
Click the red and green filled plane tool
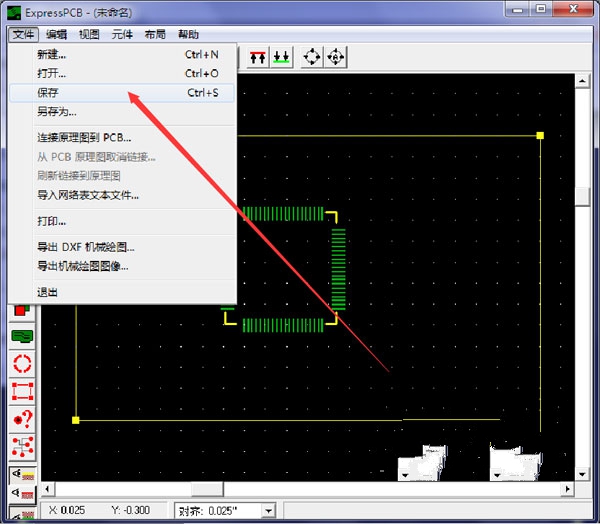tap(22, 310)
